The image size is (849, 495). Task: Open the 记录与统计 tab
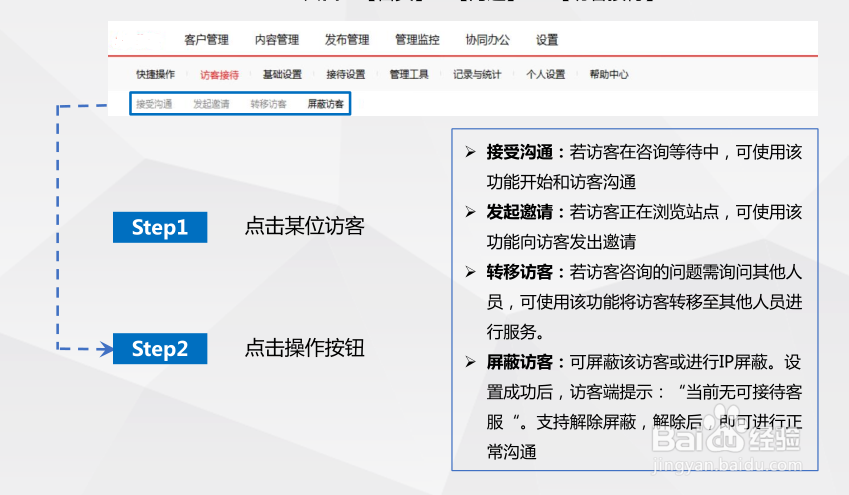tap(477, 74)
